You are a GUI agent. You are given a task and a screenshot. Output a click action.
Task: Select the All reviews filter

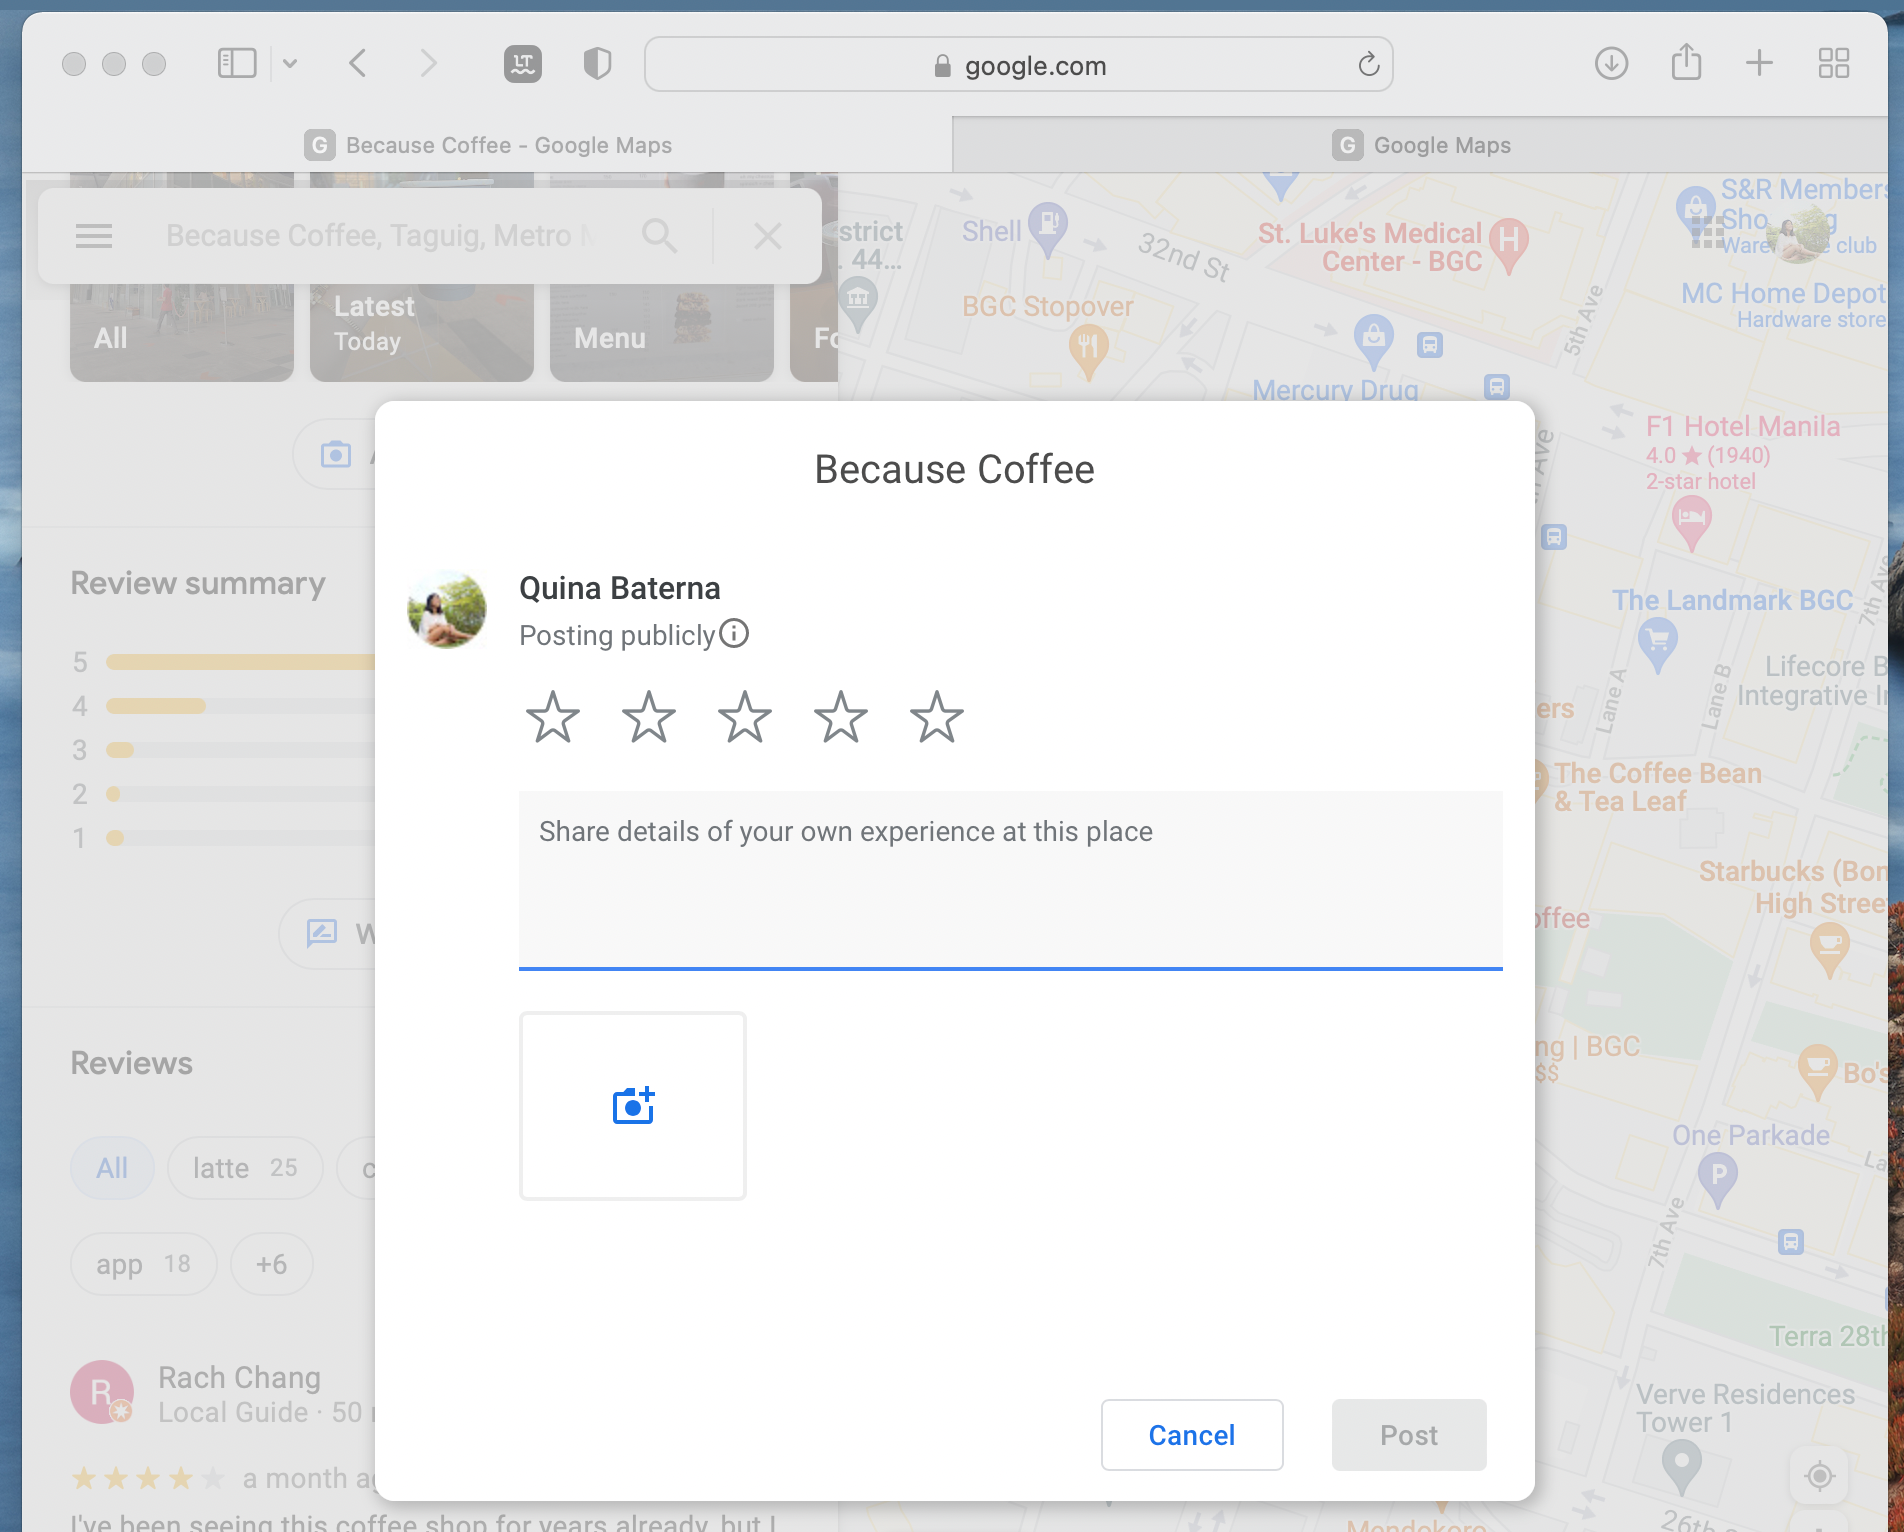(112, 1167)
